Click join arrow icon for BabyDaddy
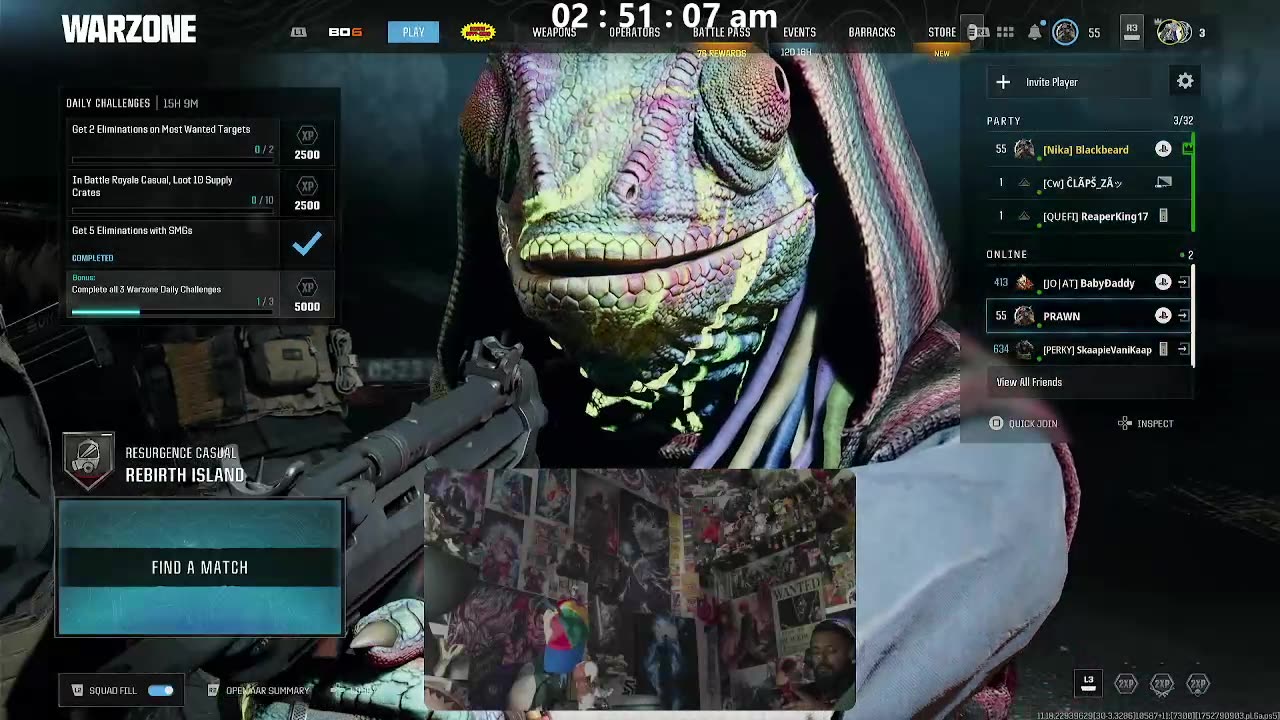The width and height of the screenshot is (1280, 720). click(x=1183, y=283)
